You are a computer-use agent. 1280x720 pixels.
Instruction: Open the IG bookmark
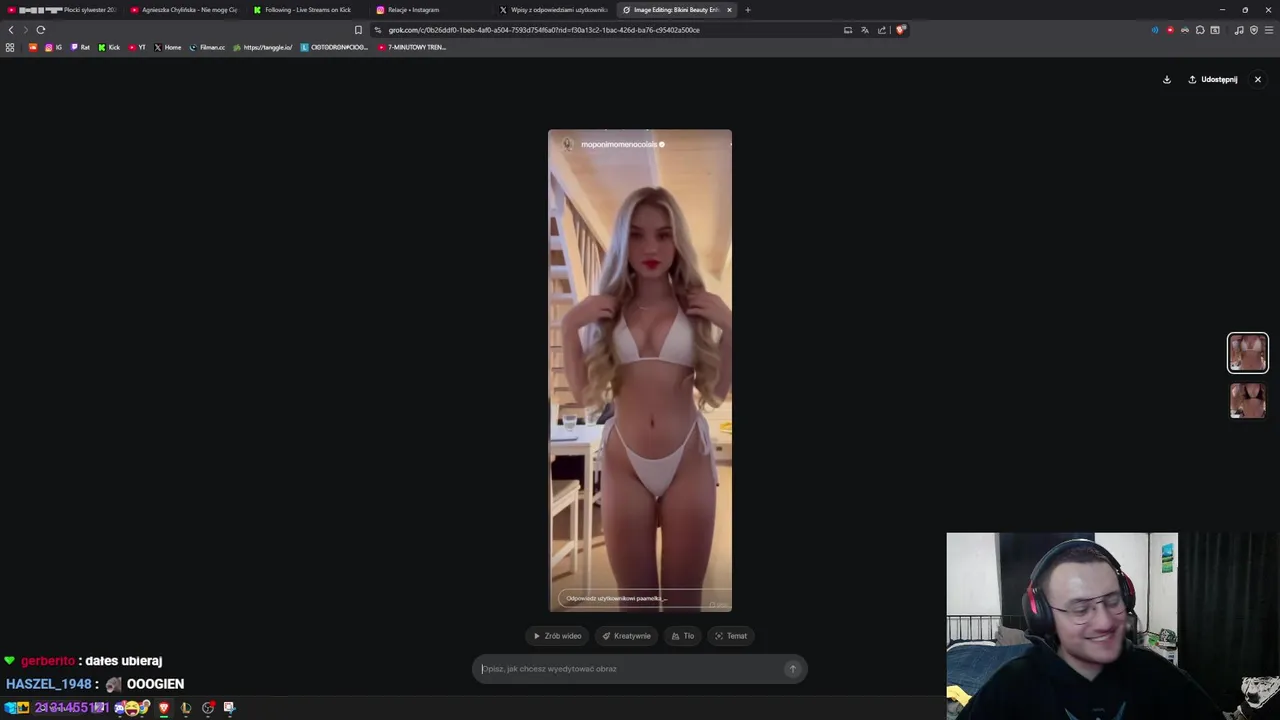(53, 47)
